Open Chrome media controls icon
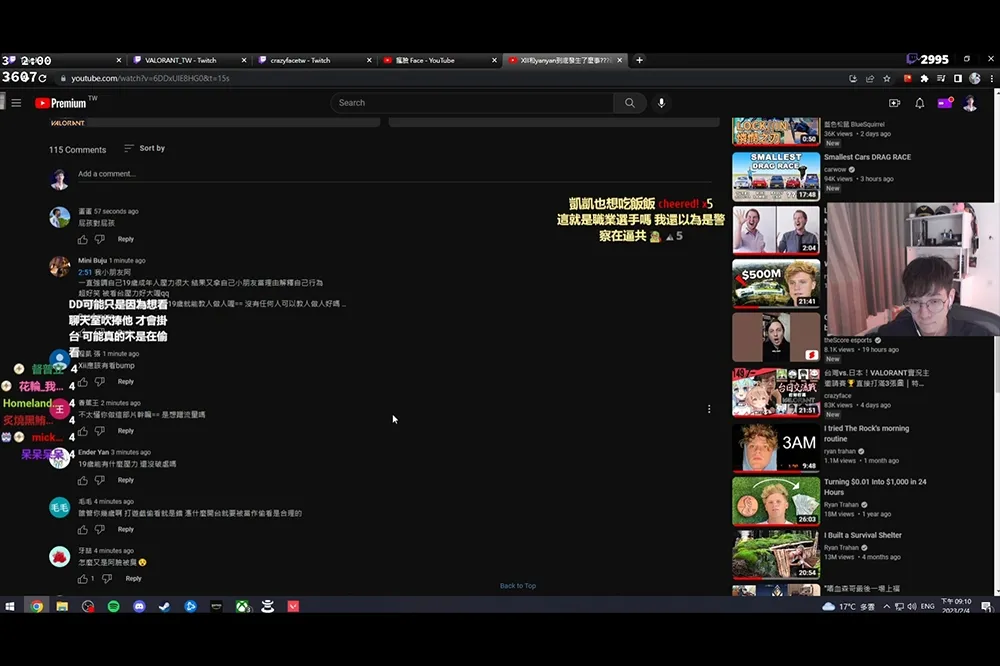The image size is (1000, 666). tap(941, 78)
